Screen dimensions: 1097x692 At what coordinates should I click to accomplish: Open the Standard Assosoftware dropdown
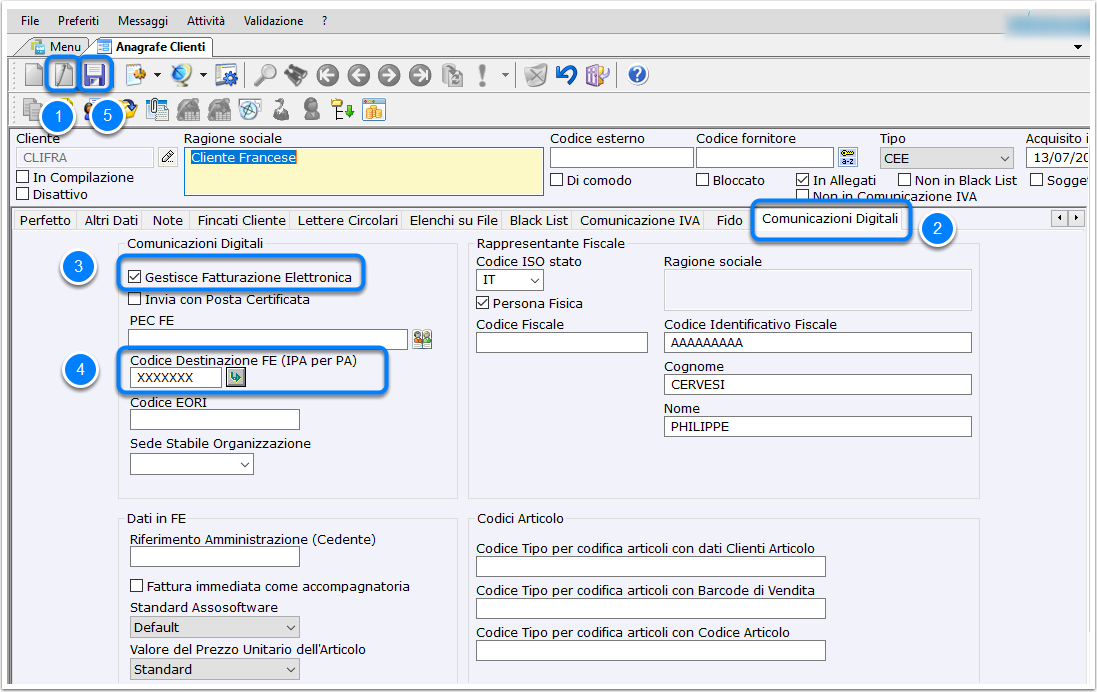[x=215, y=627]
